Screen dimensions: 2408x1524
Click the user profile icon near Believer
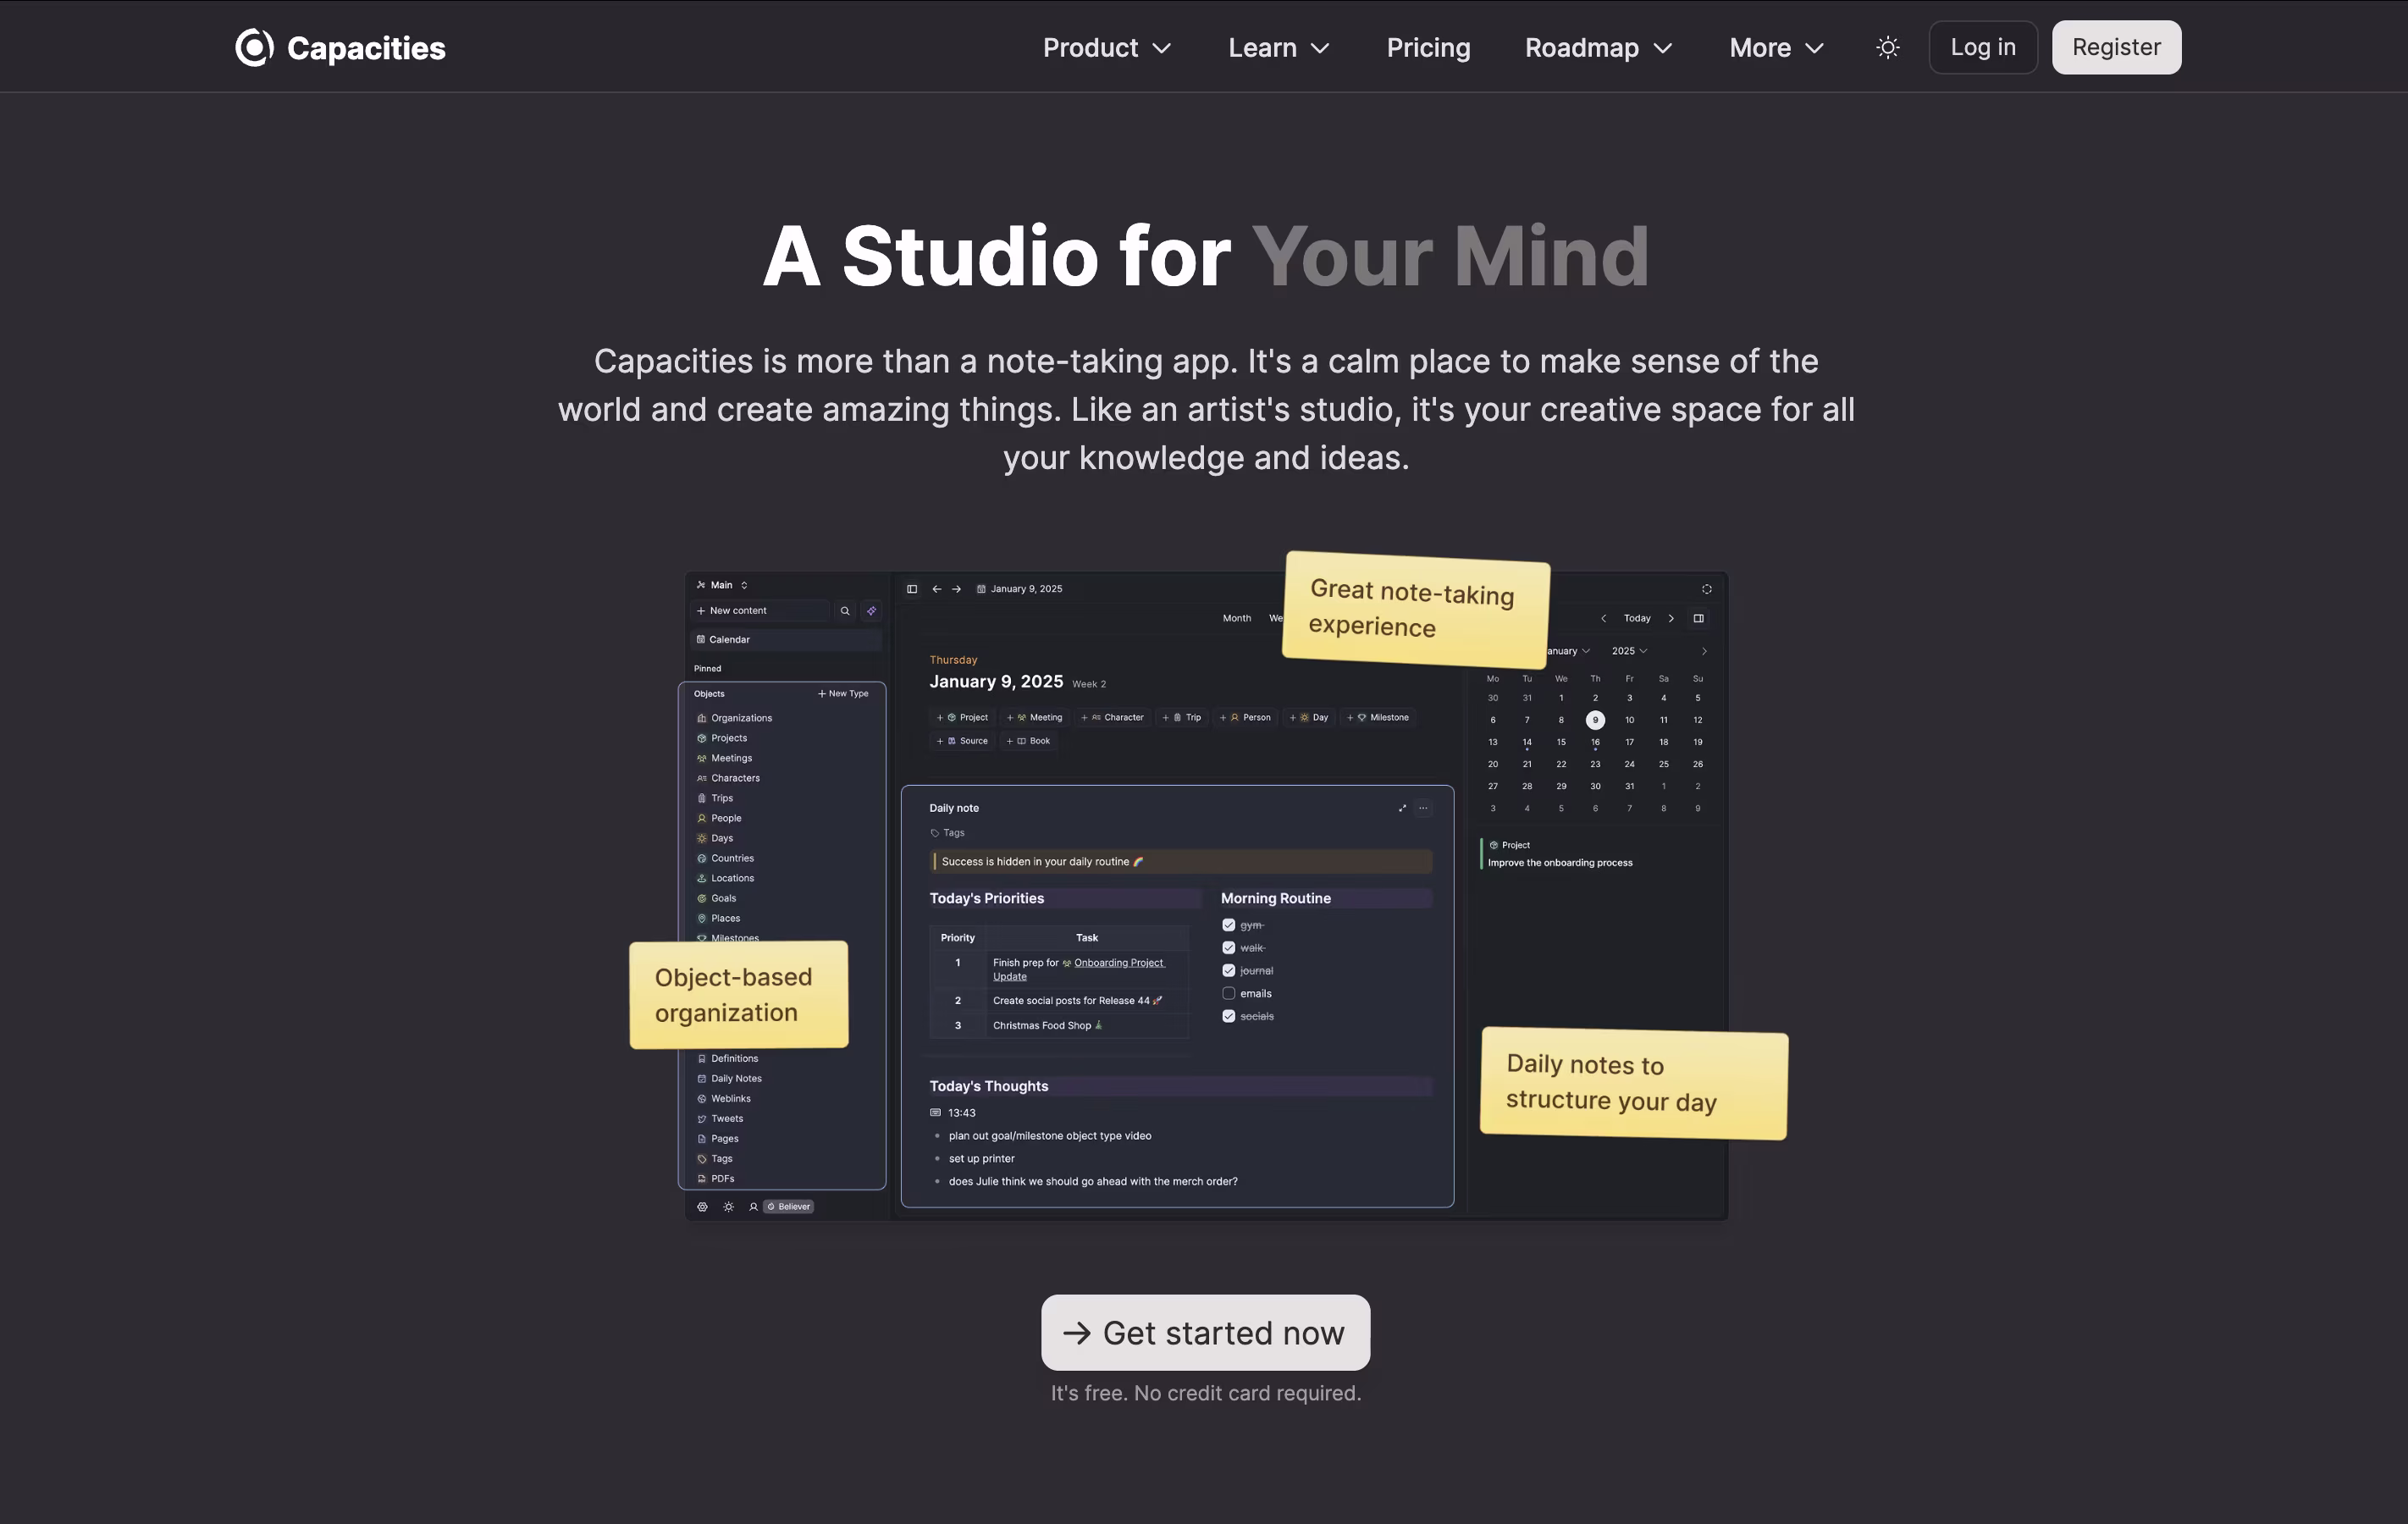point(753,1207)
